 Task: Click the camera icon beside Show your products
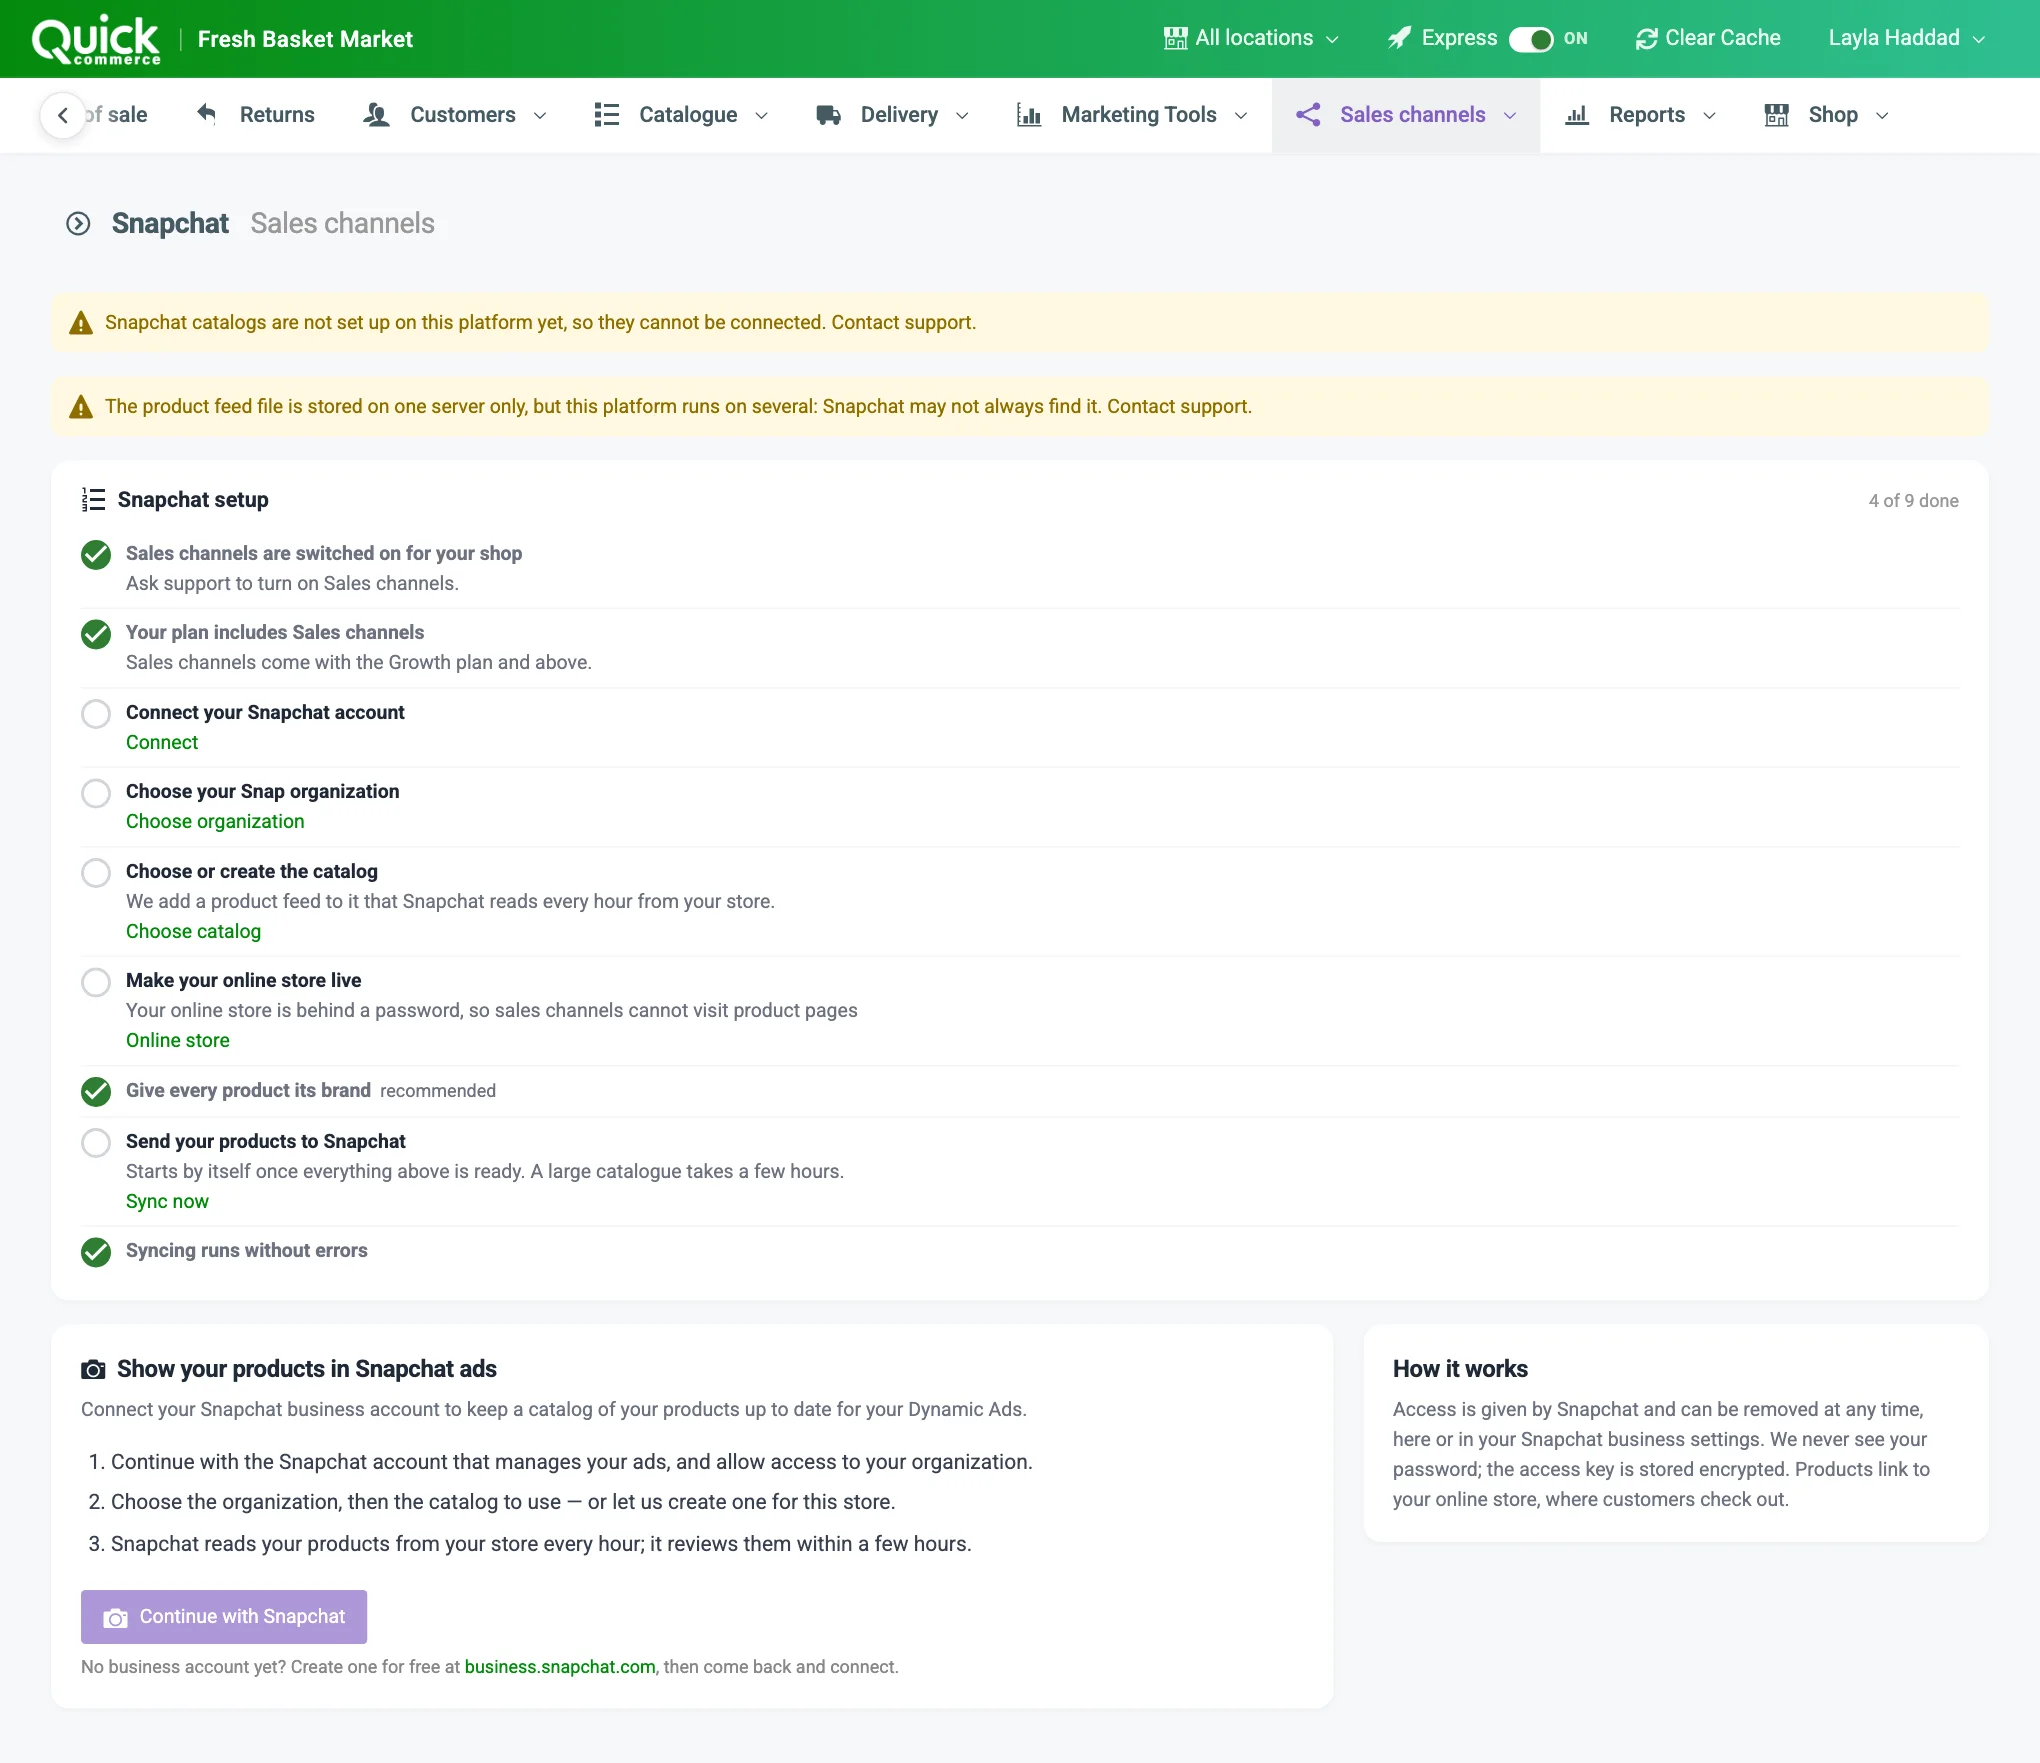(x=93, y=1369)
